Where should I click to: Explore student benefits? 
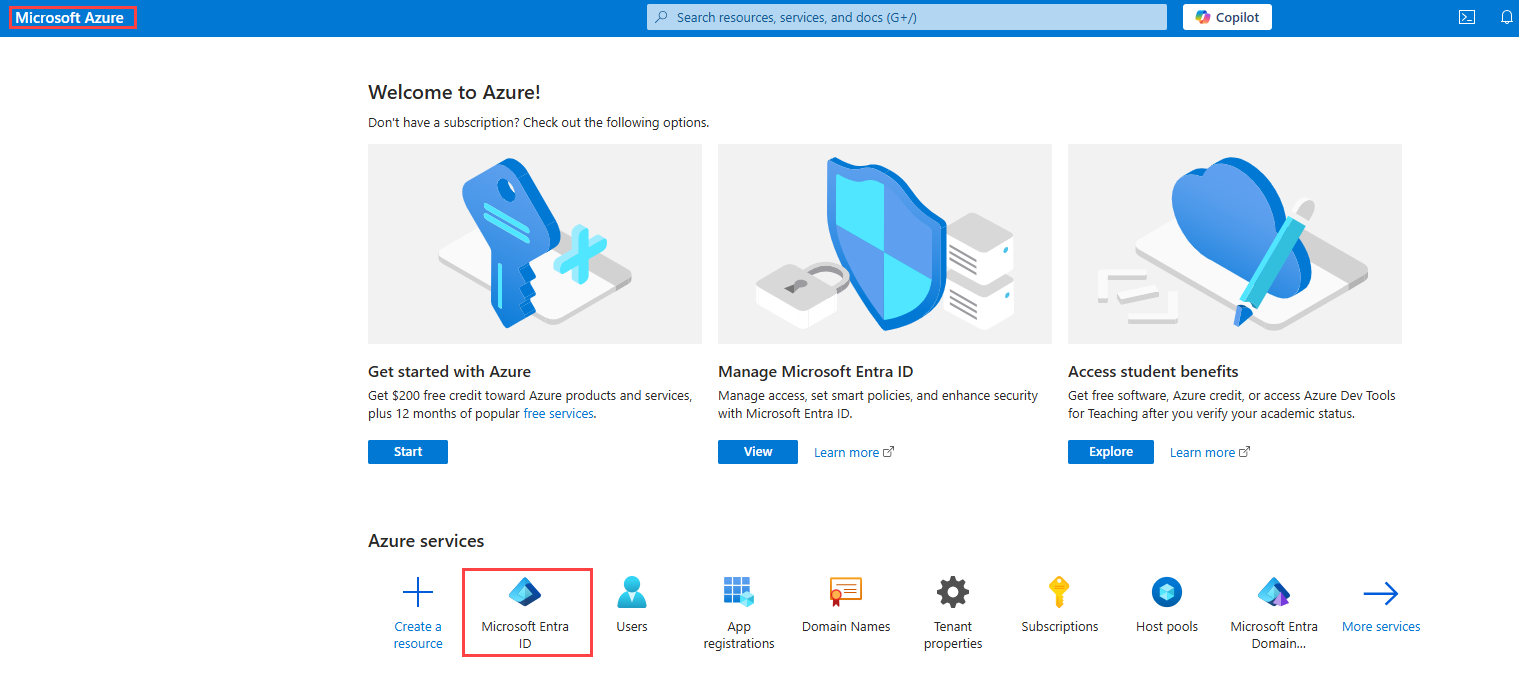coord(1110,451)
